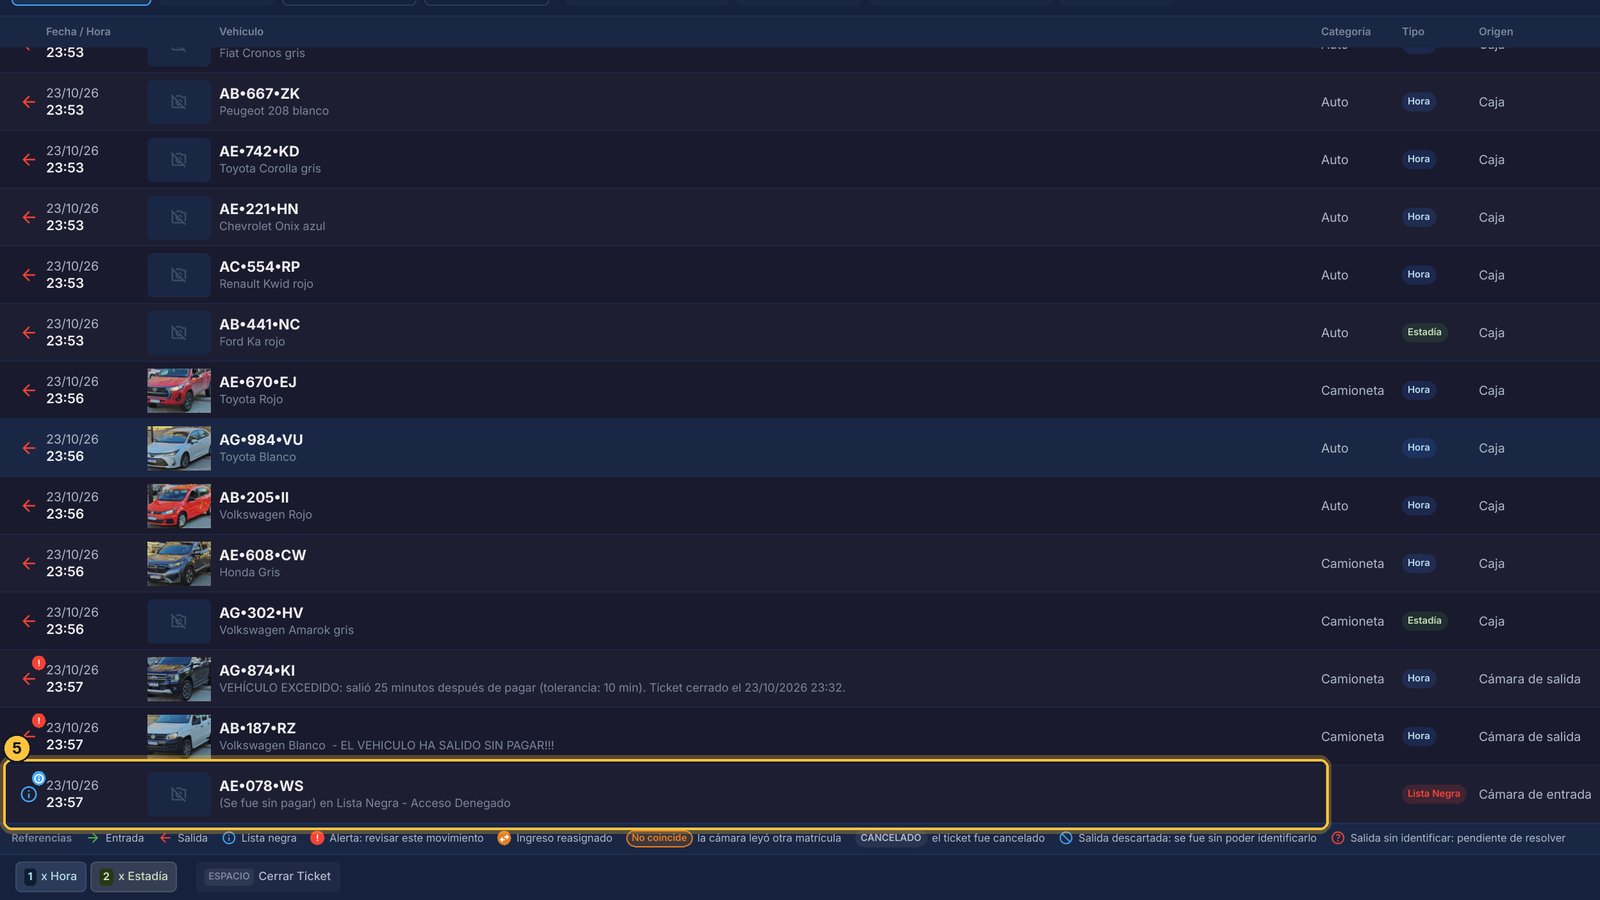This screenshot has width=1600, height=900.
Task: Click exit arrow icon for AC•554•RP row
Action: click(29, 275)
